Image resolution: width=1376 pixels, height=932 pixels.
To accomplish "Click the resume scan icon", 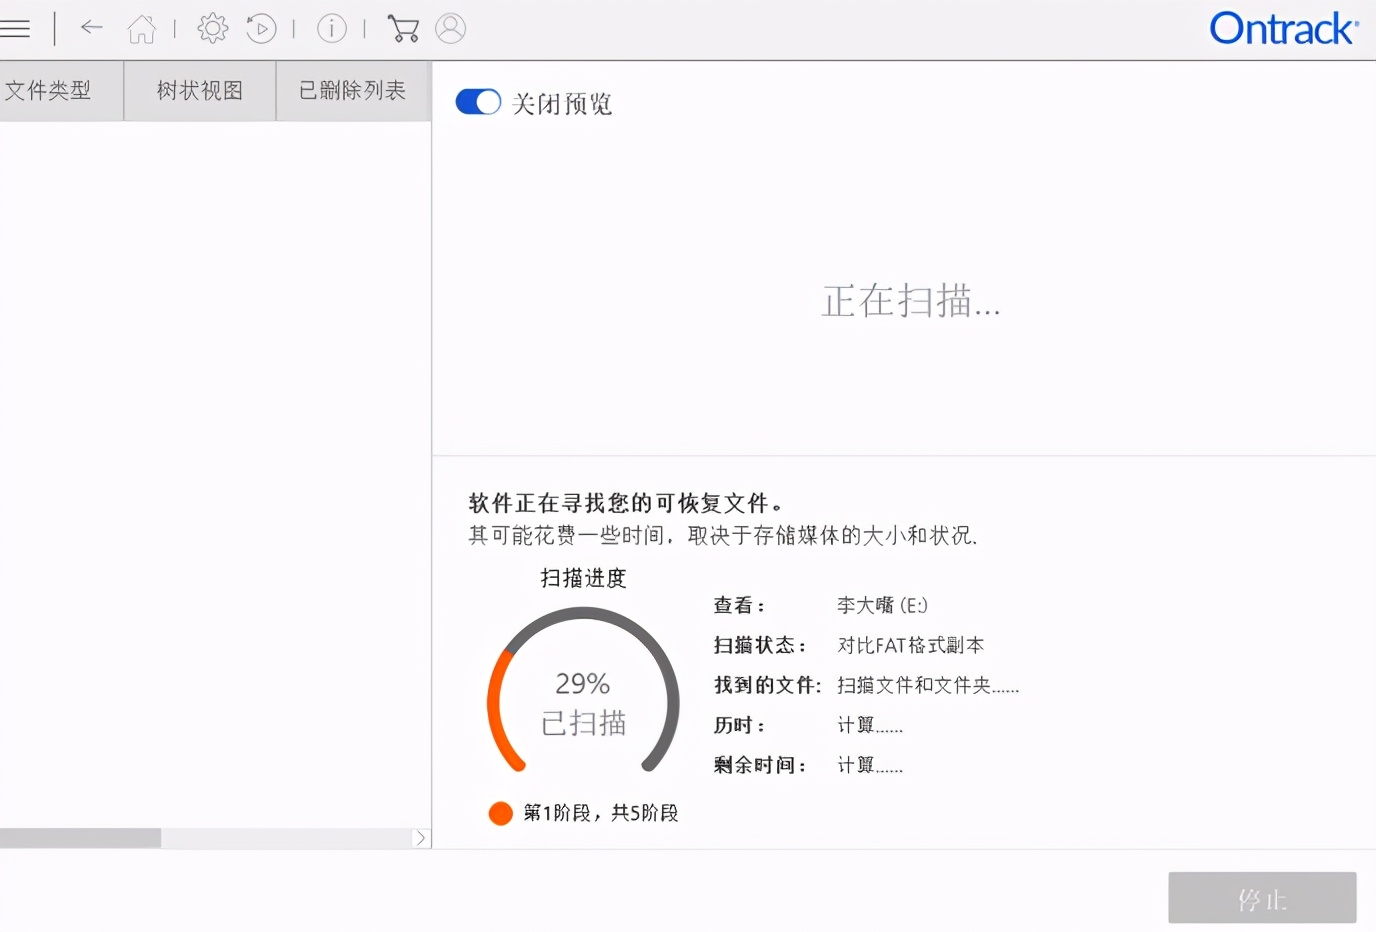I will coord(261,28).
